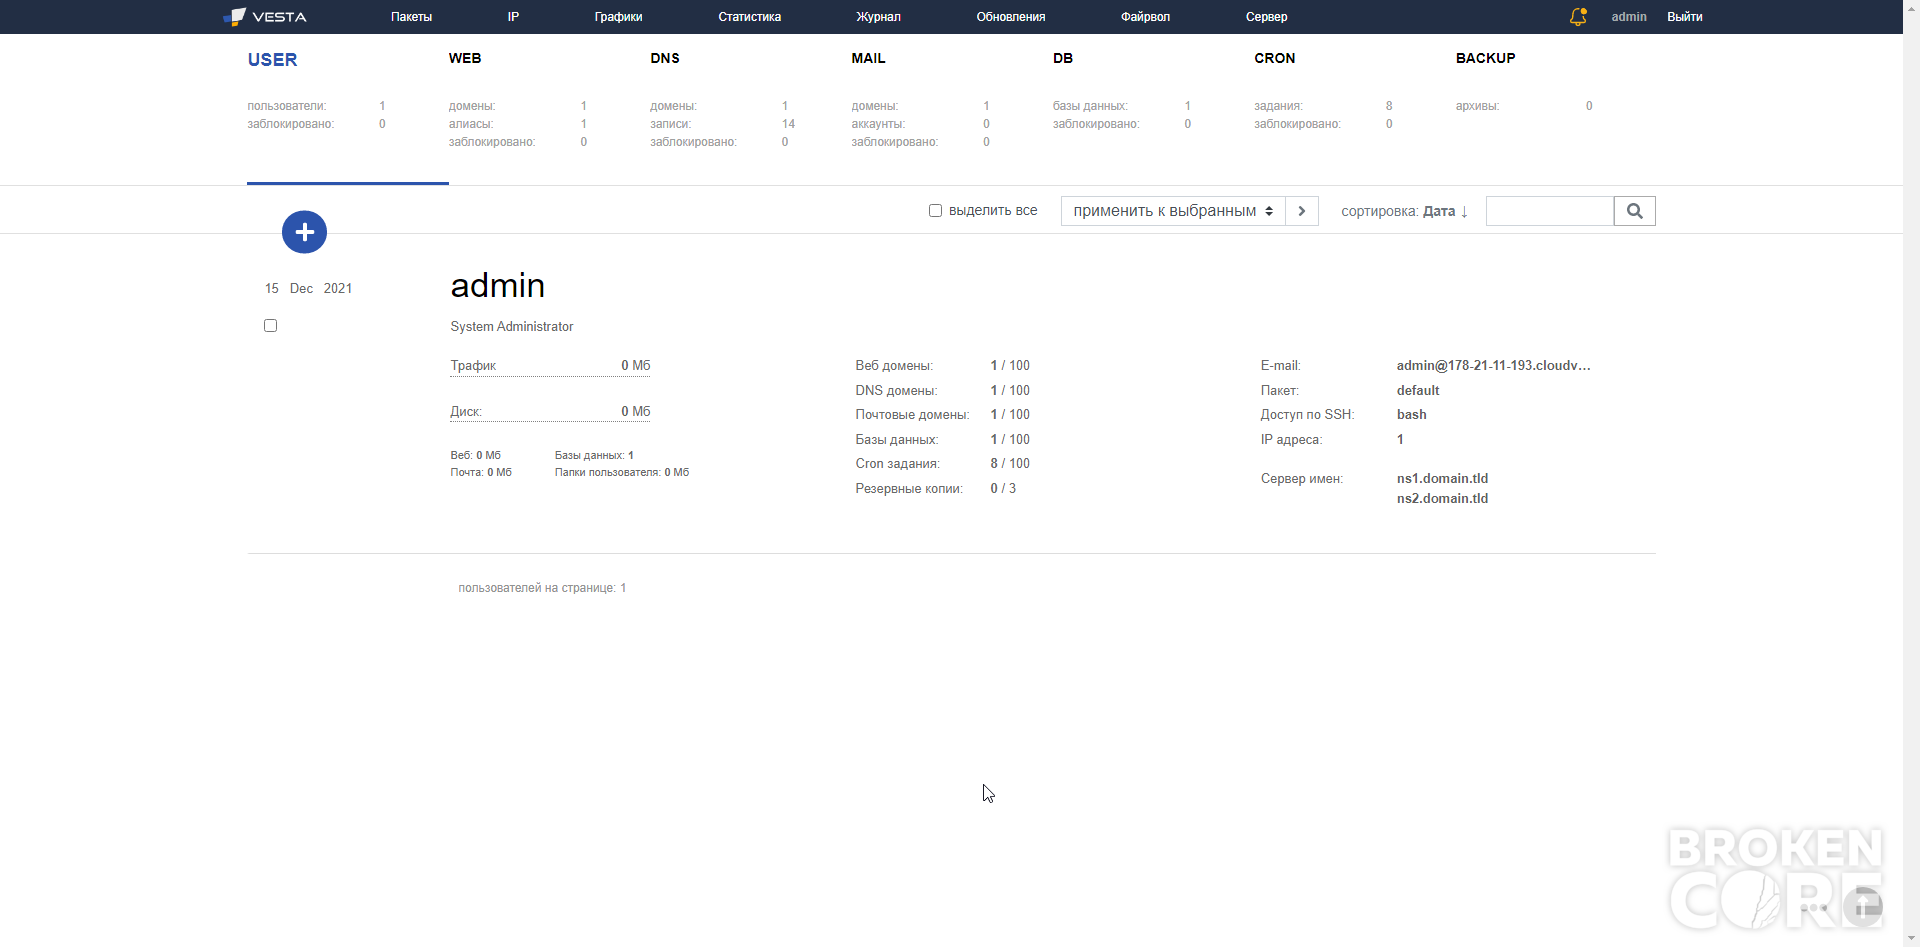This screenshot has width=1920, height=947.
Task: Click the Выйти logout link
Action: pos(1685,17)
